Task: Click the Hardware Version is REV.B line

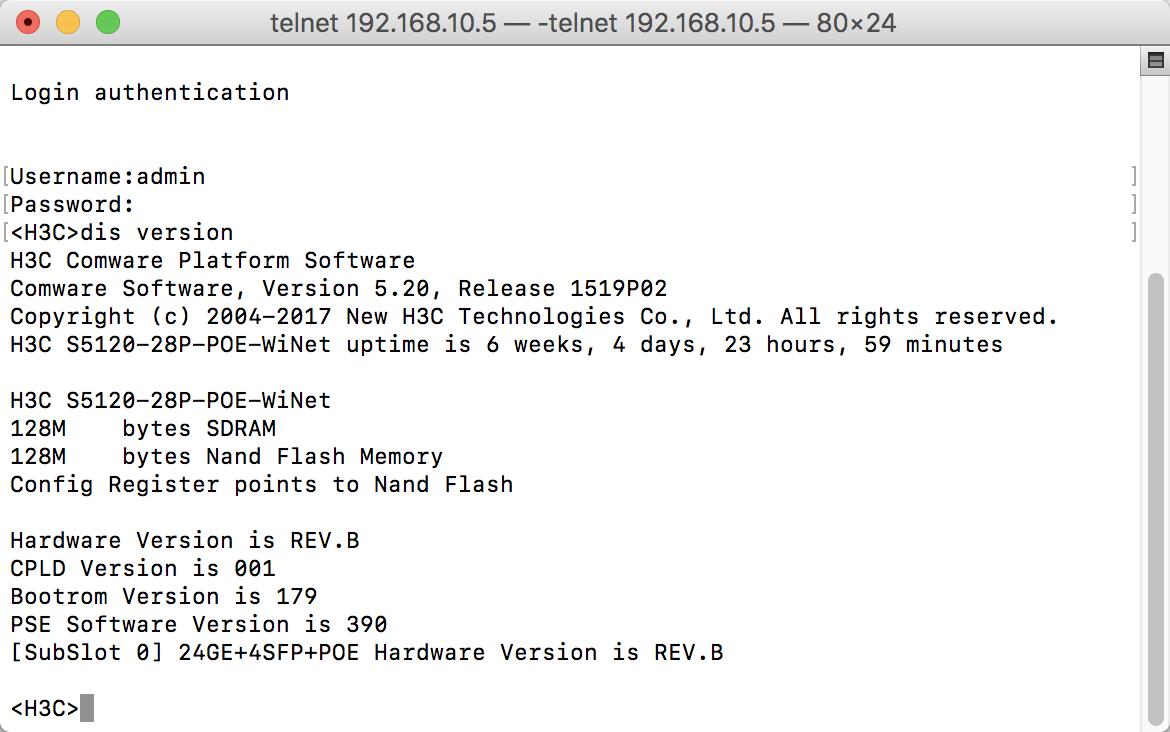Action: click(x=185, y=541)
